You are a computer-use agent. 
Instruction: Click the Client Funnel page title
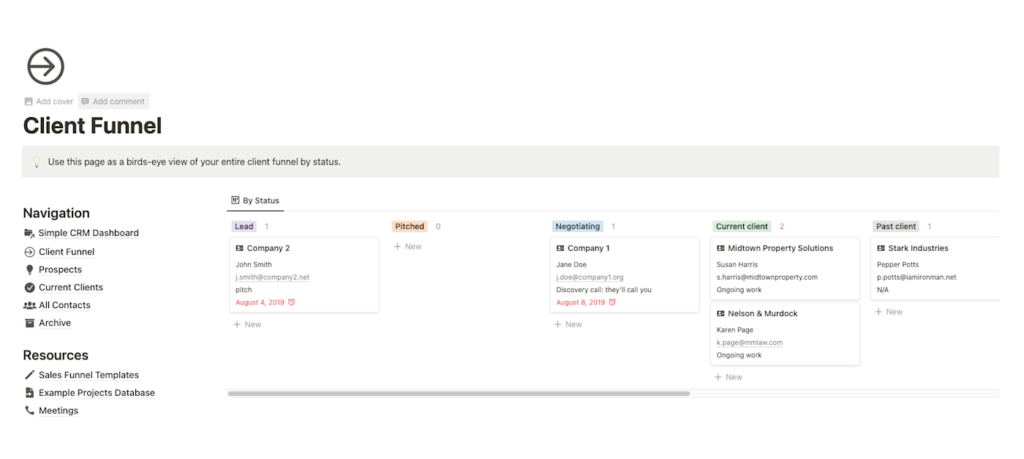pyautogui.click(x=92, y=125)
